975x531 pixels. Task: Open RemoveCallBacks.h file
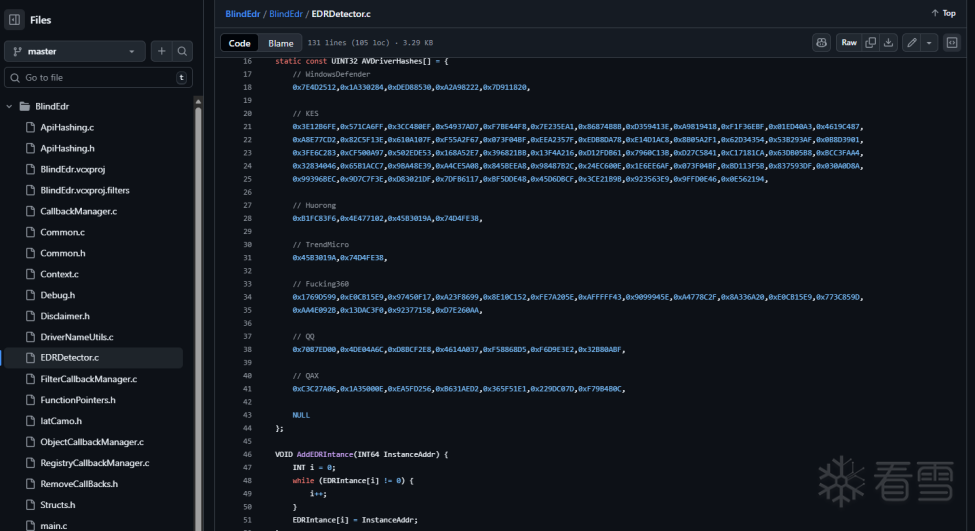coord(79,484)
